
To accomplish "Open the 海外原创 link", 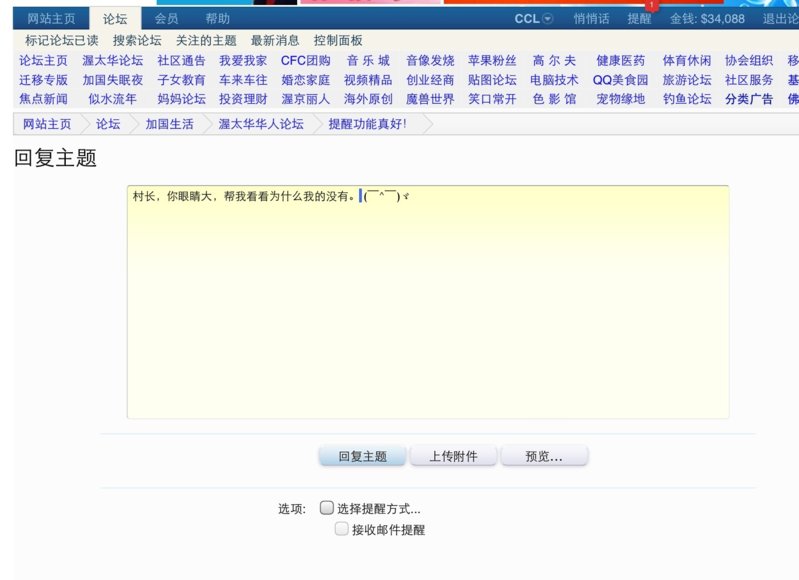I will tap(368, 99).
